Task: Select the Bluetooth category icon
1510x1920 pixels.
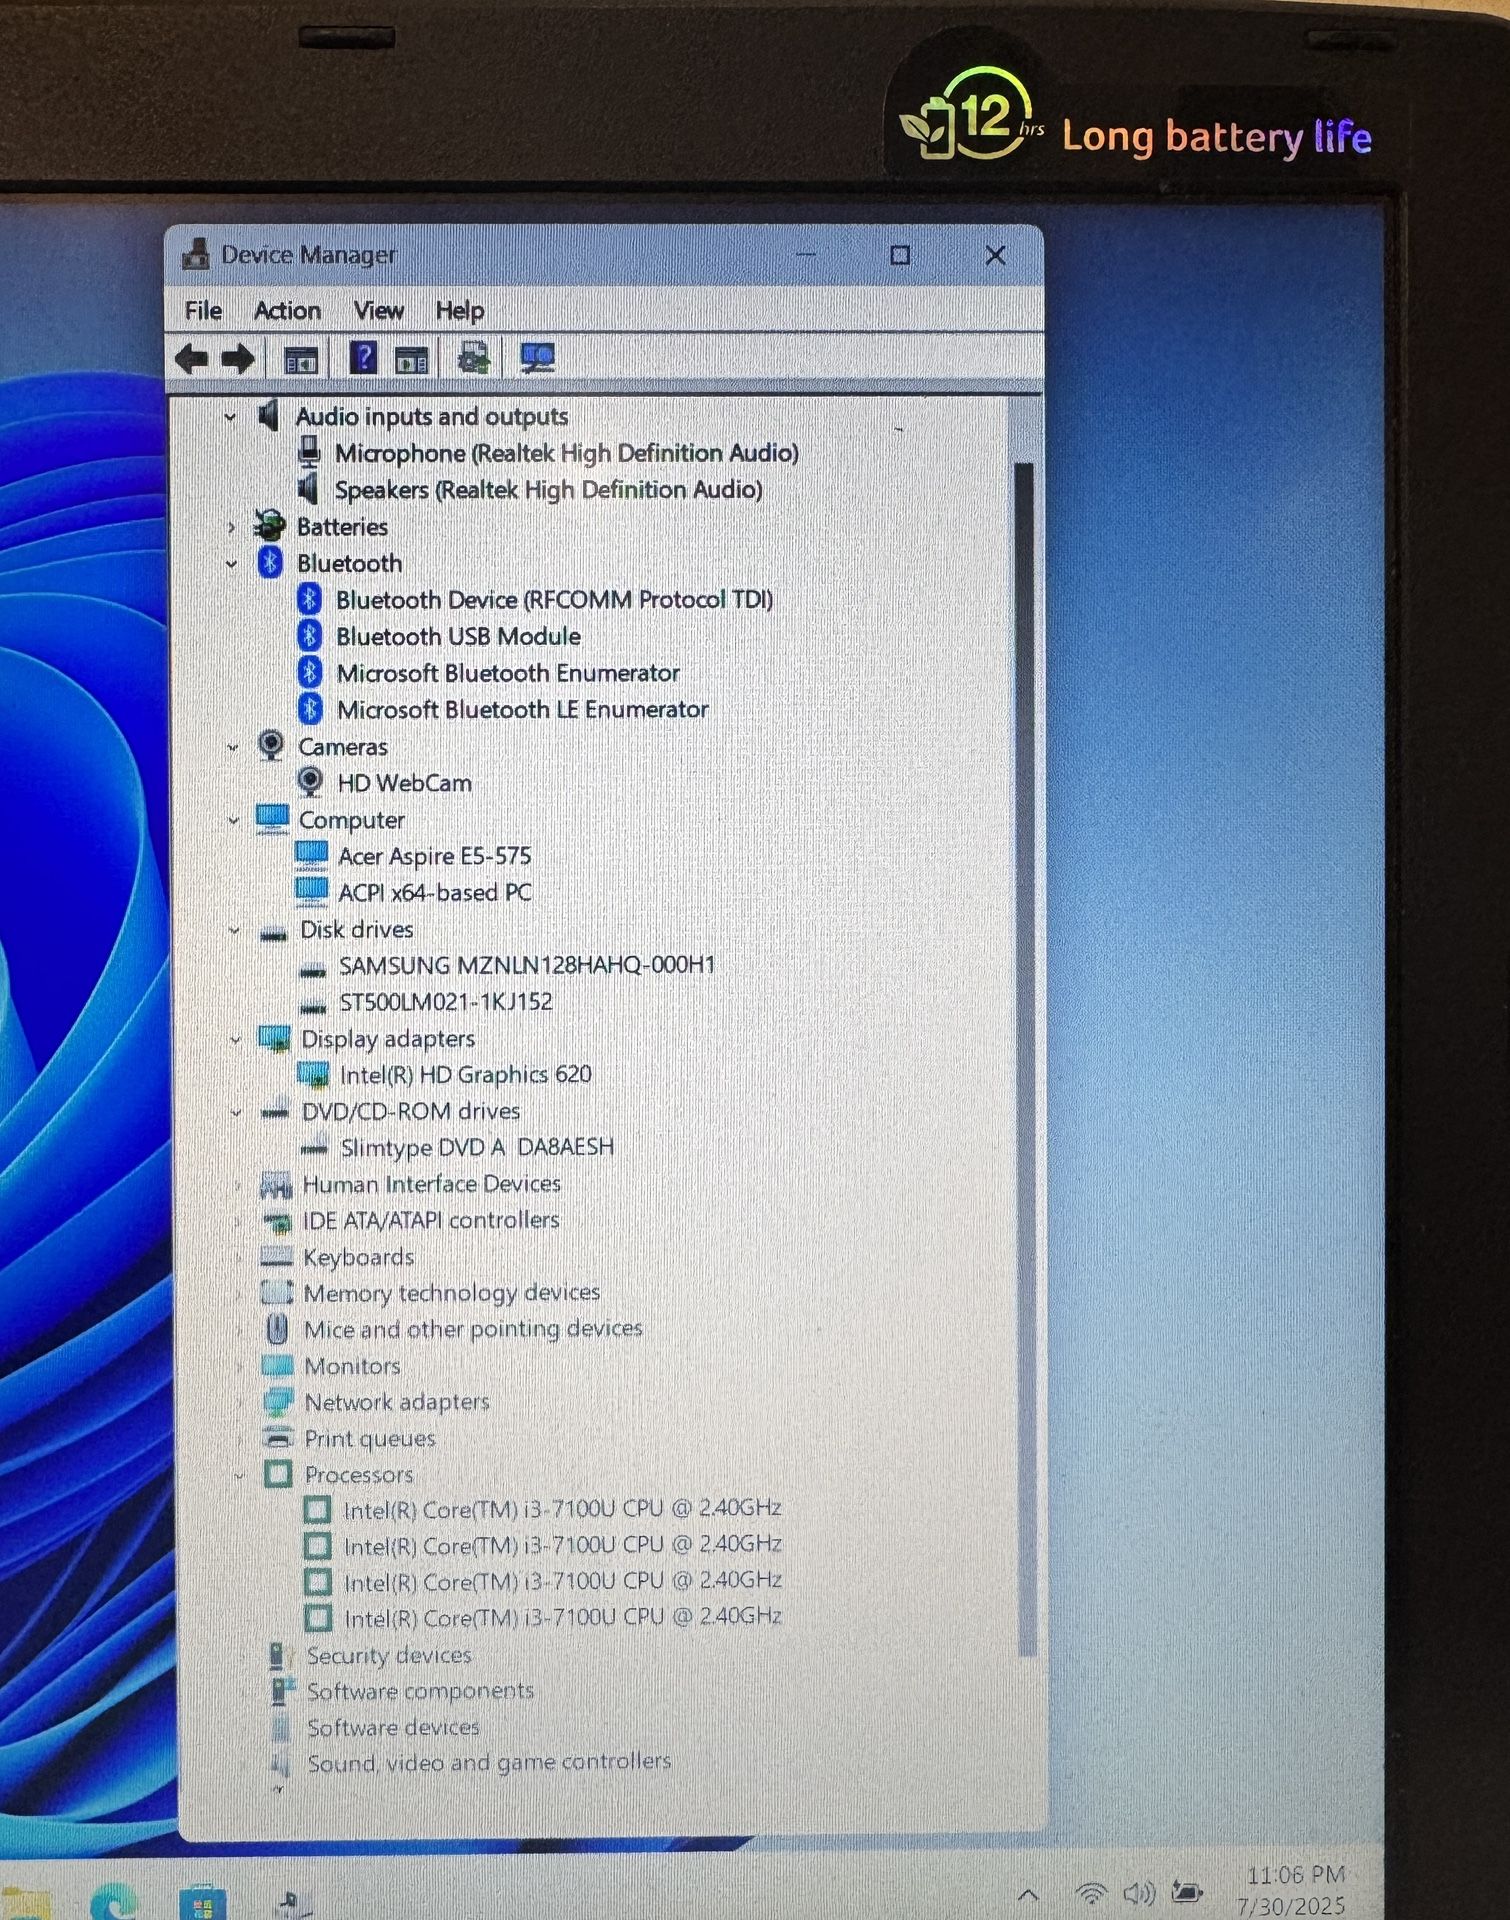Action: click(x=270, y=562)
